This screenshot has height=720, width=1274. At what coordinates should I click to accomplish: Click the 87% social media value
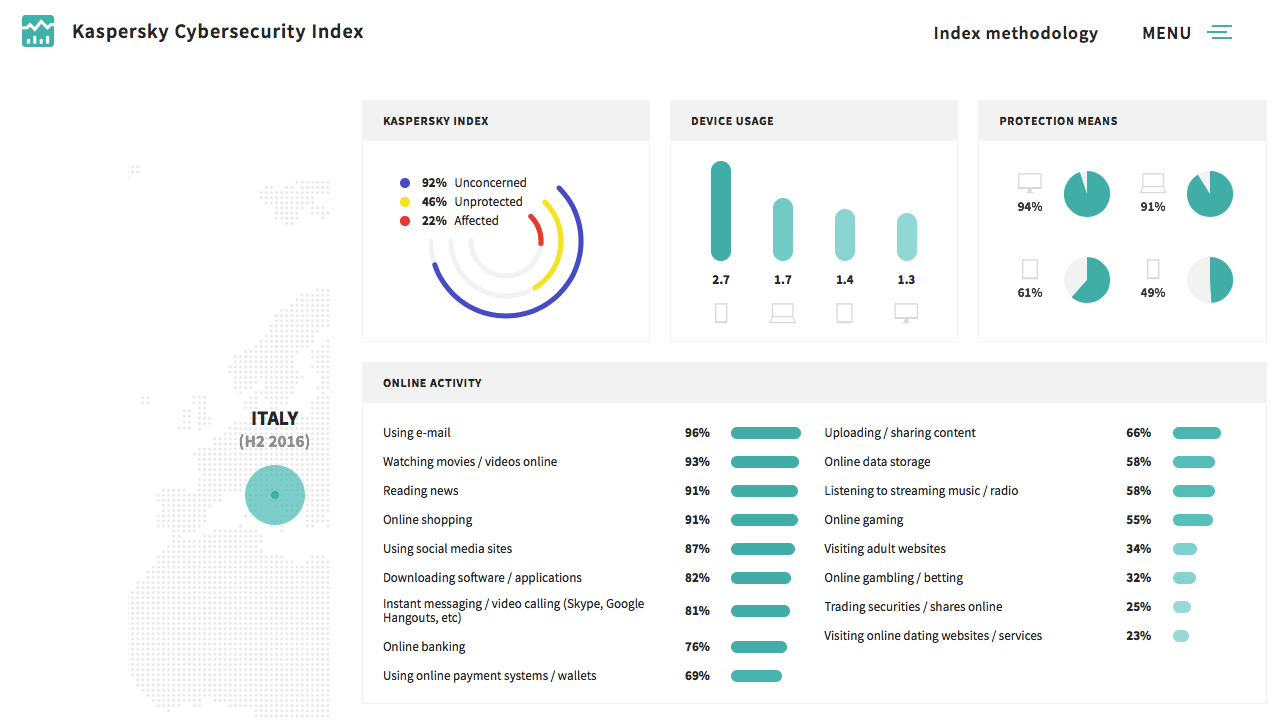pos(697,549)
